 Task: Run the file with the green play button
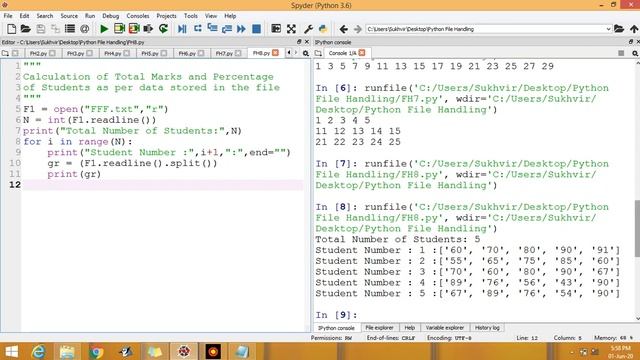[104, 29]
